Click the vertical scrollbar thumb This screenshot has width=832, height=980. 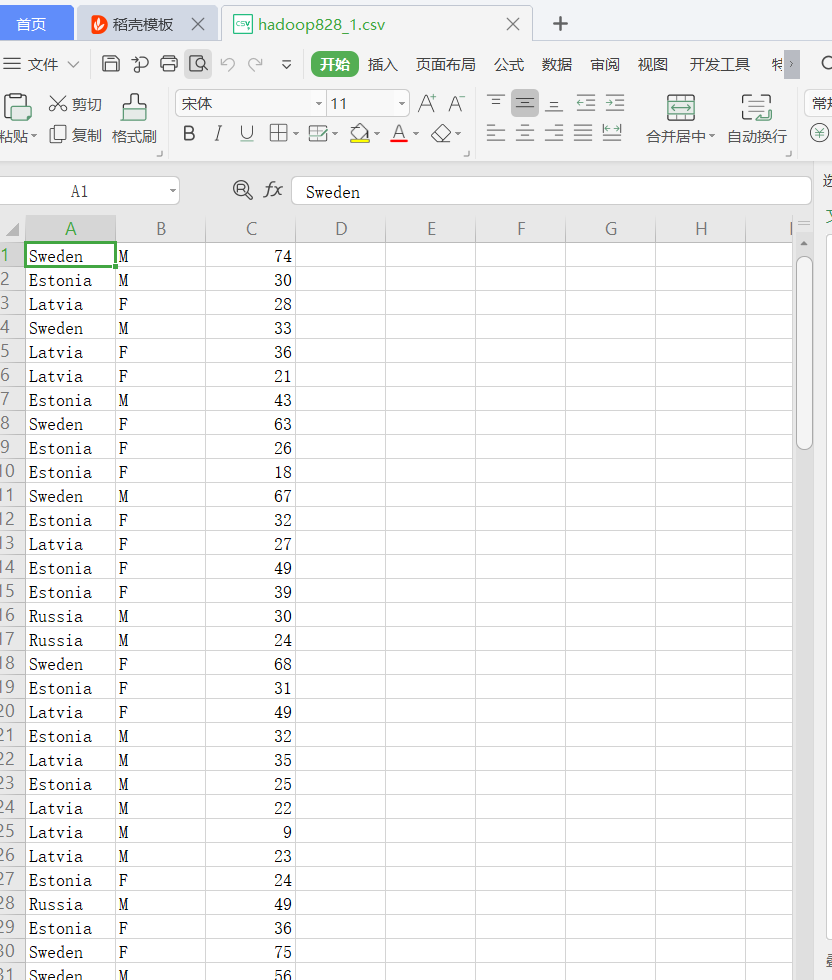coord(804,353)
